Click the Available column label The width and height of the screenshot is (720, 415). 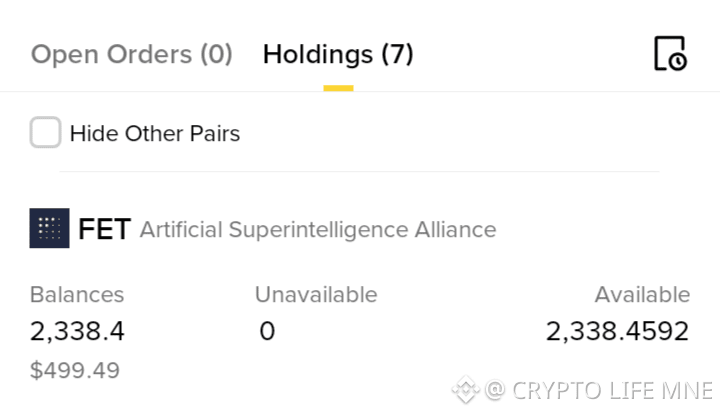[642, 295]
